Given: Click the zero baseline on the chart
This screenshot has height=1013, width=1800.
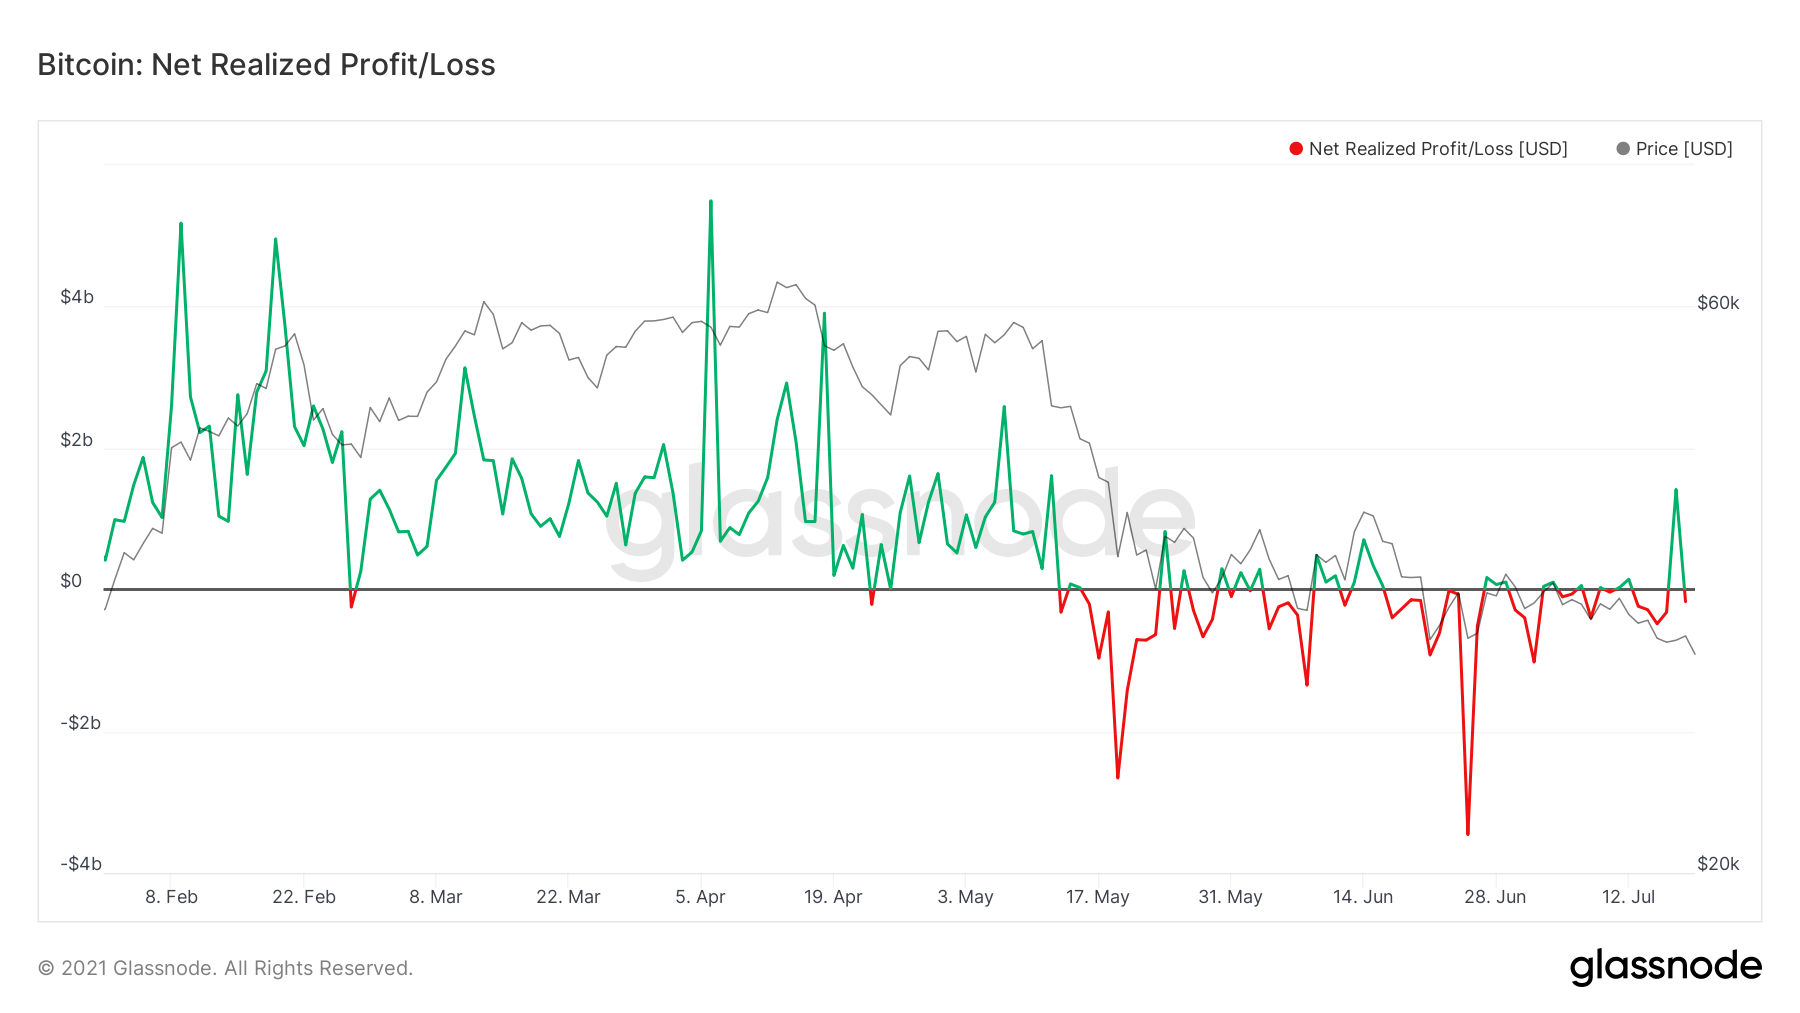Looking at the screenshot, I should 900,590.
